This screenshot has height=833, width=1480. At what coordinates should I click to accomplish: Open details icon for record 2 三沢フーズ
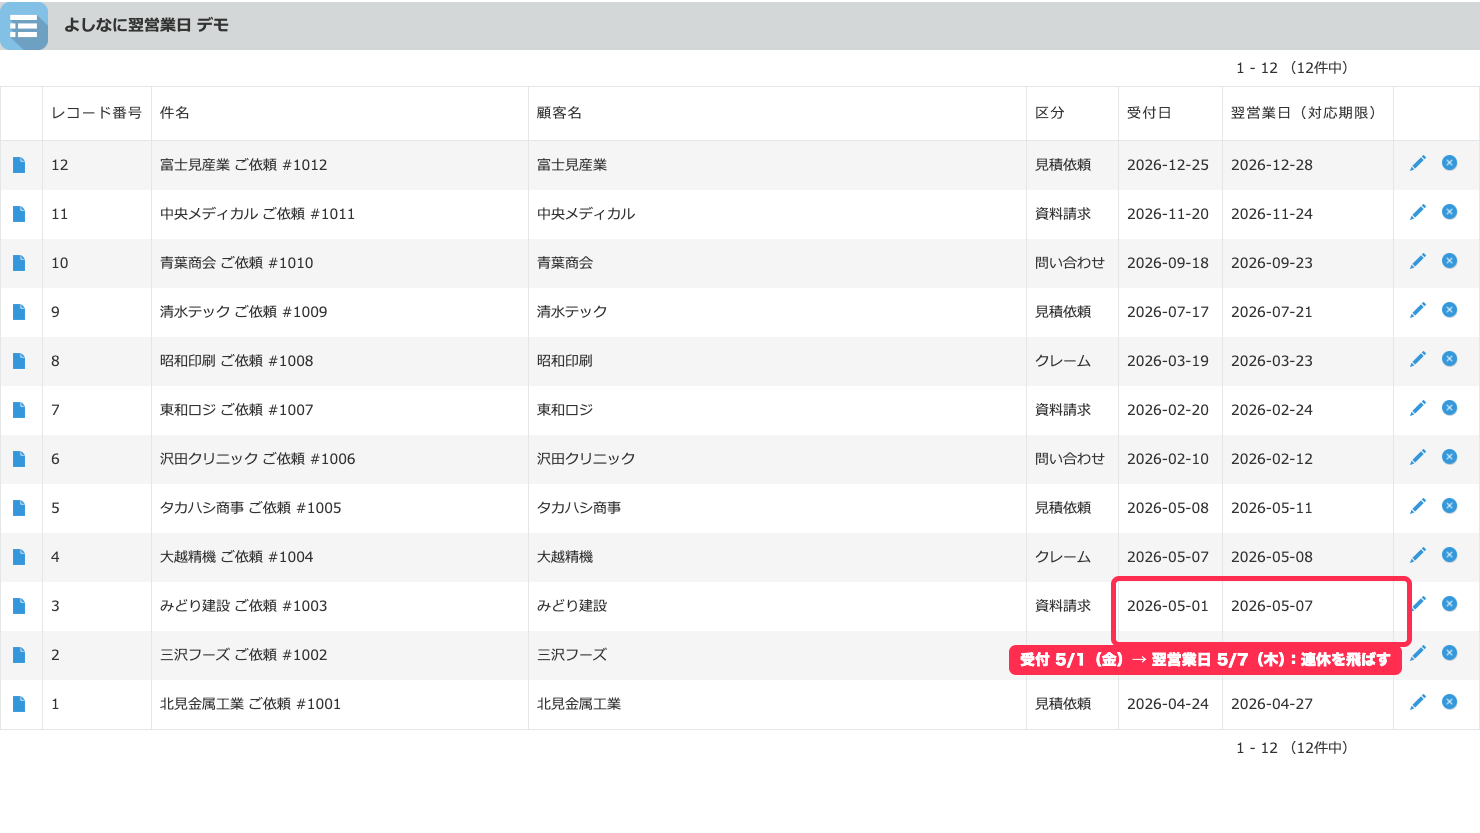point(19,655)
